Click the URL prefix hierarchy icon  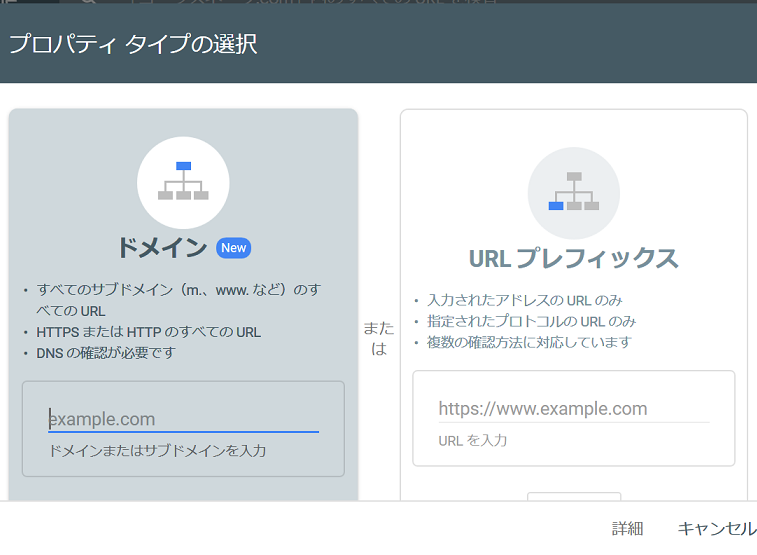[x=574, y=193]
